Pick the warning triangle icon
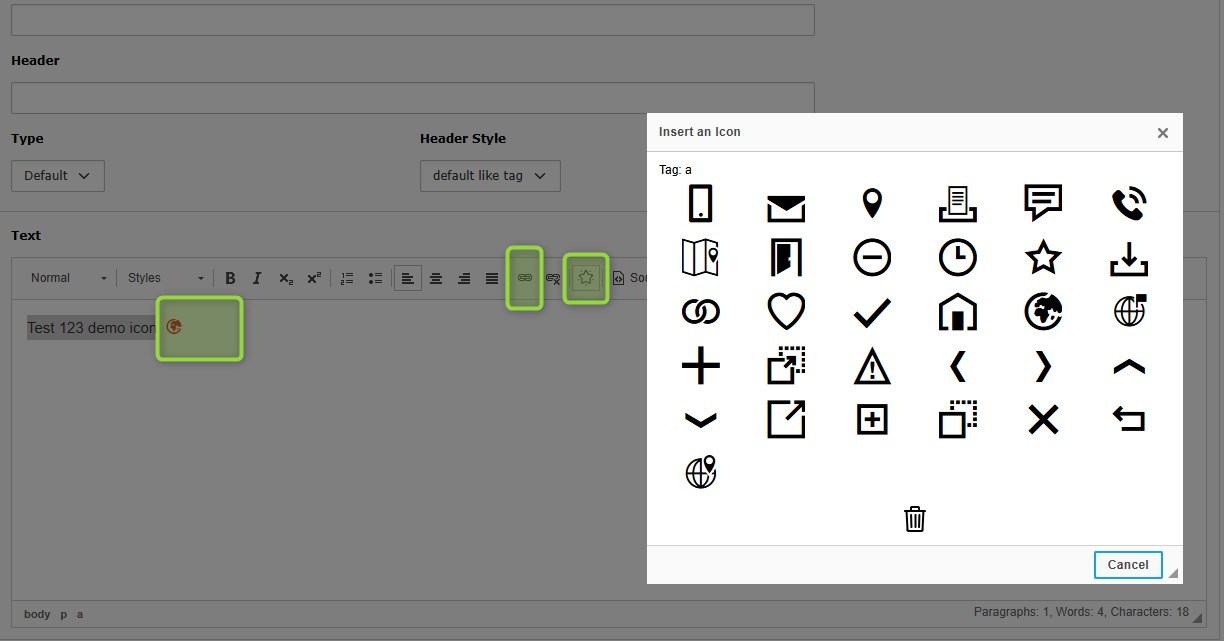 pyautogui.click(x=872, y=367)
